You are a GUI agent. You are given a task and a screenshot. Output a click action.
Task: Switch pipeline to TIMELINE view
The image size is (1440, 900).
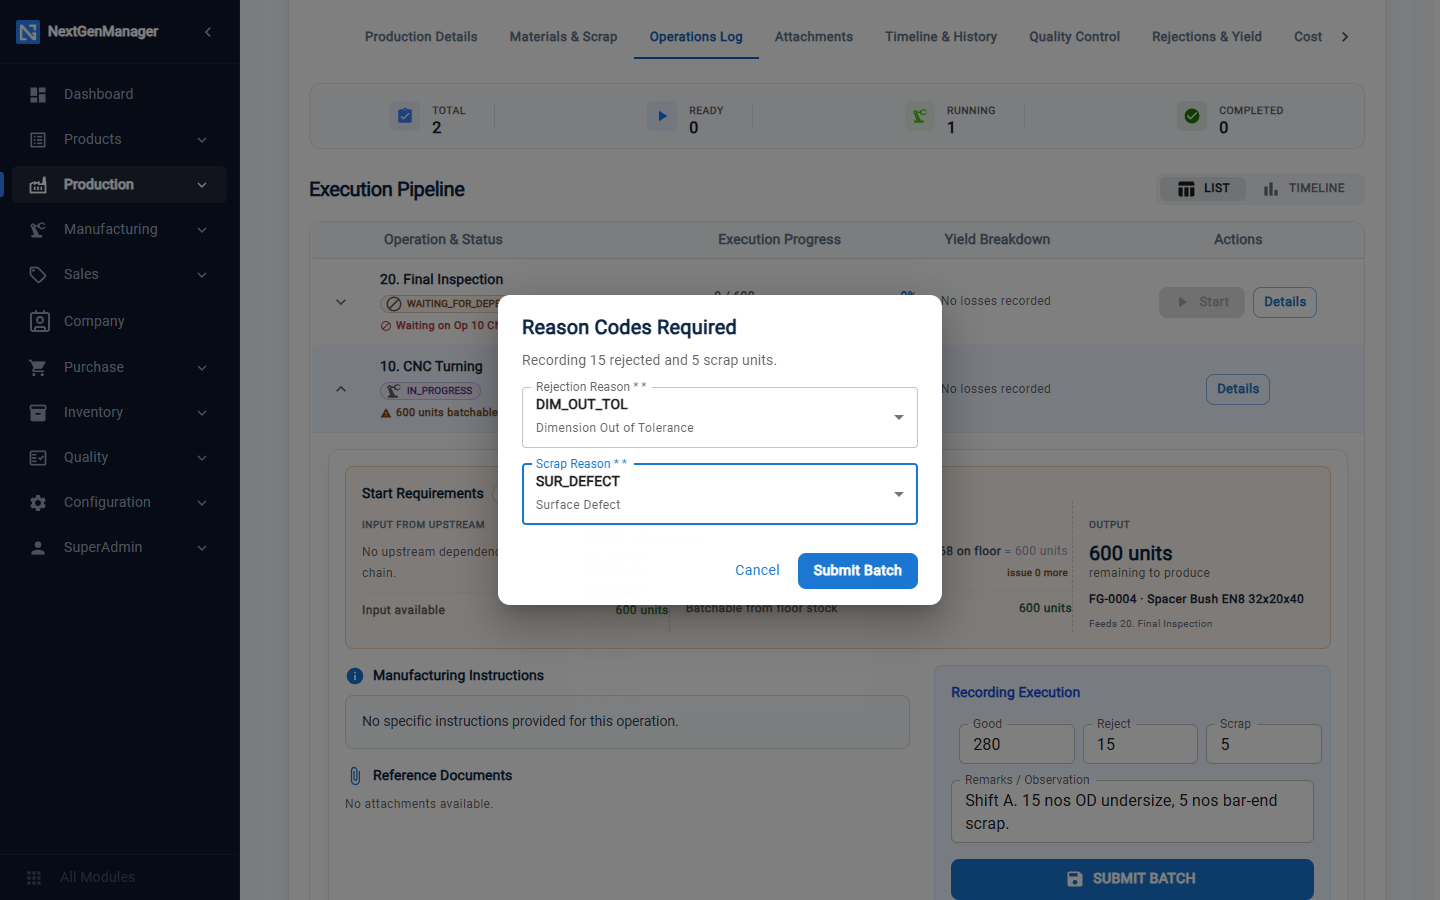(x=1304, y=189)
